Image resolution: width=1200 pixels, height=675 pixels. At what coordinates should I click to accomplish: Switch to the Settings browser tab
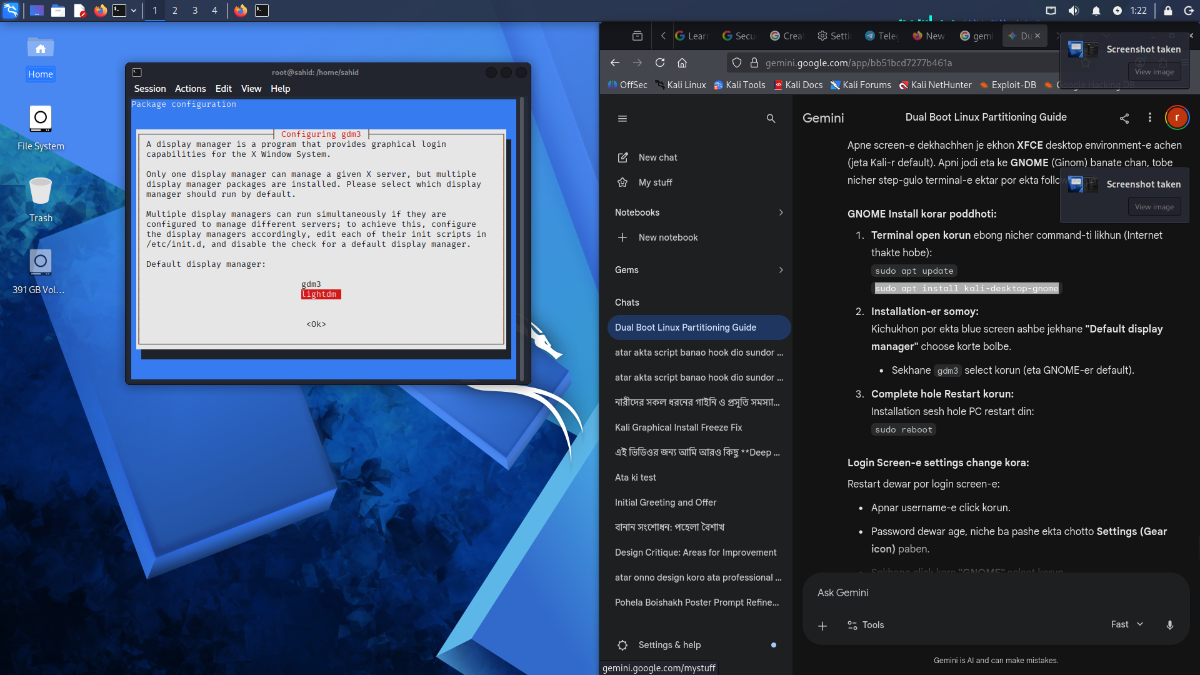[x=834, y=35]
